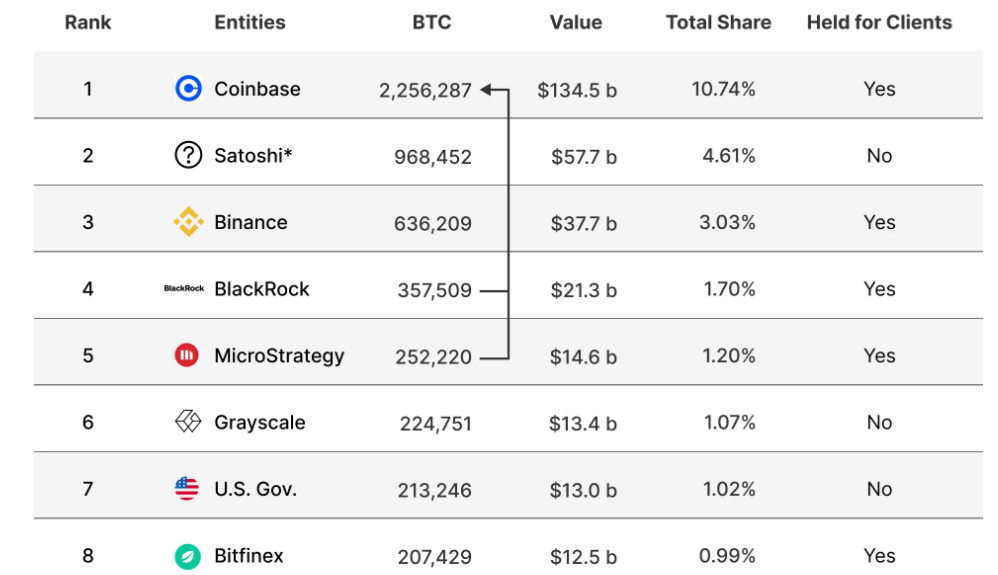Sort by the BTC column header
This screenshot has width=998, height=575.
432,22
